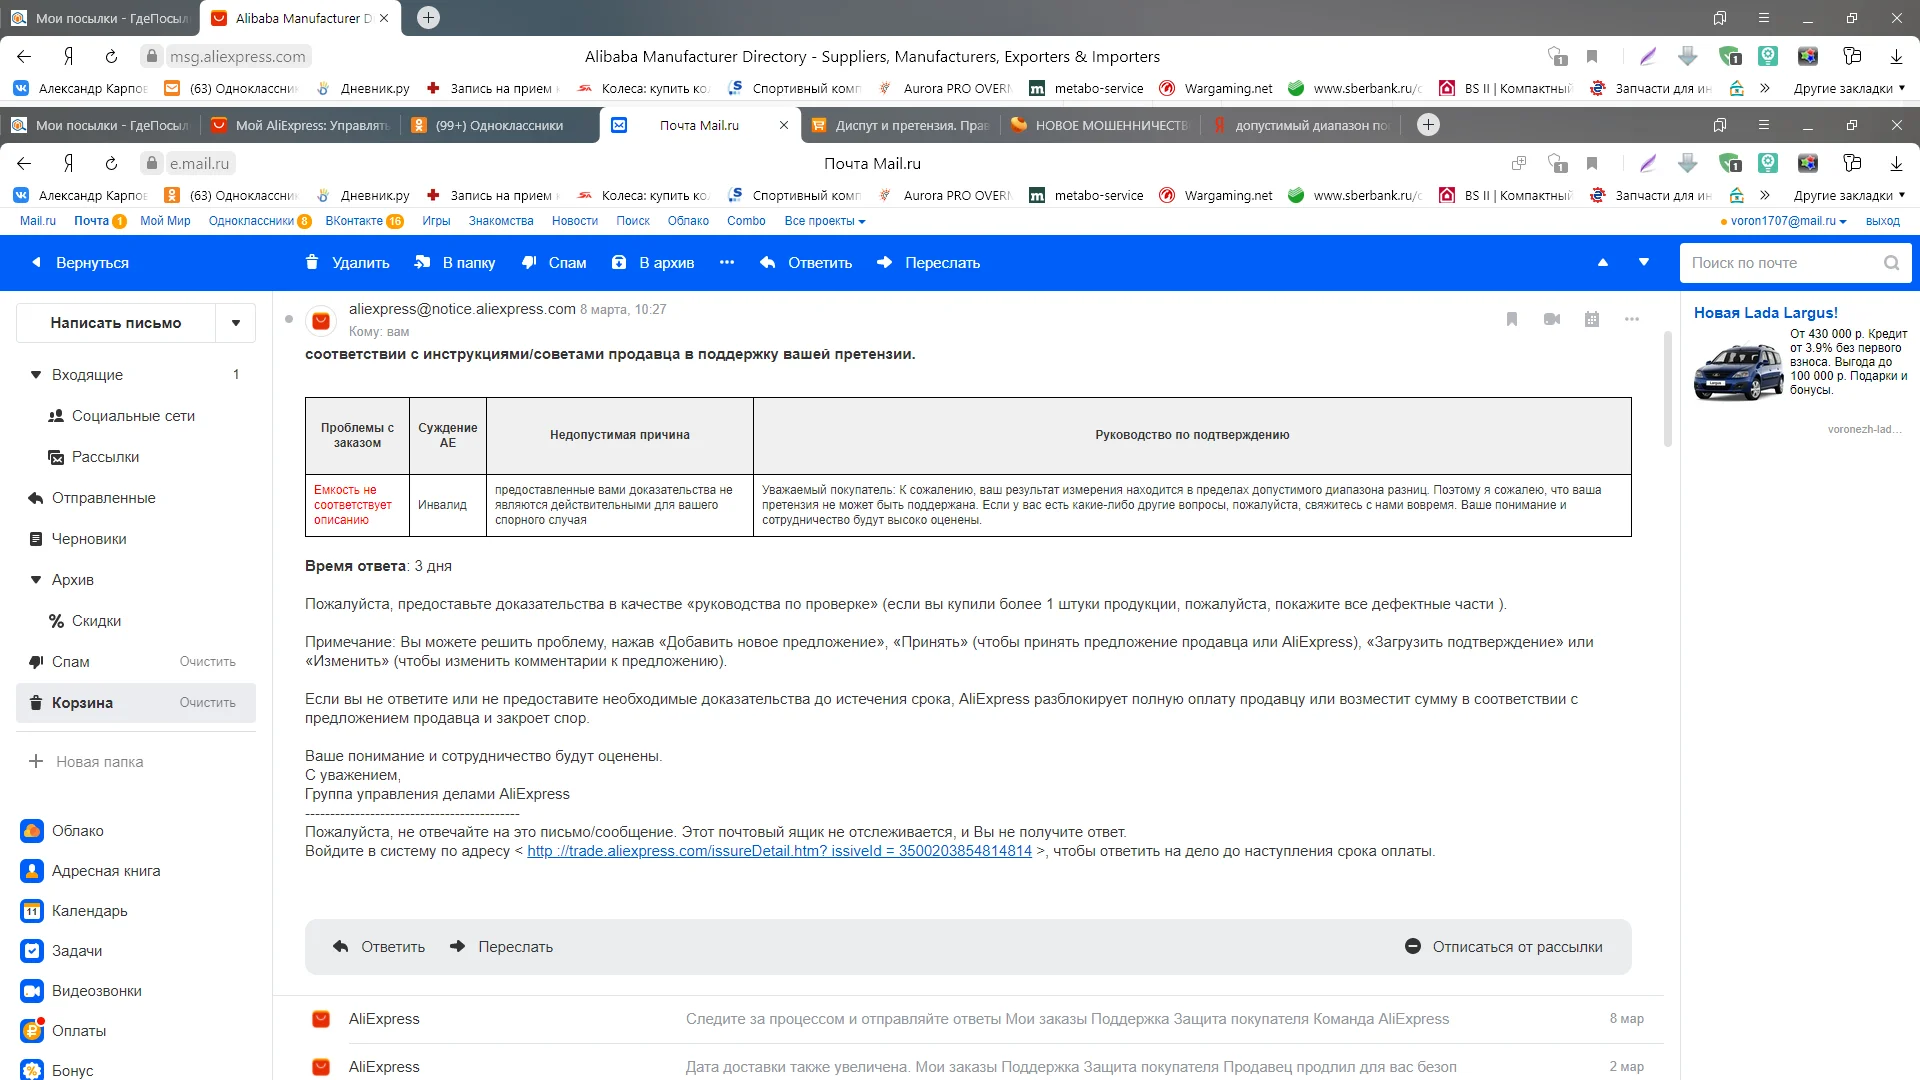Image resolution: width=1920 pixels, height=1080 pixels.
Task: Click the video call icon in email header
Action: click(1552, 319)
